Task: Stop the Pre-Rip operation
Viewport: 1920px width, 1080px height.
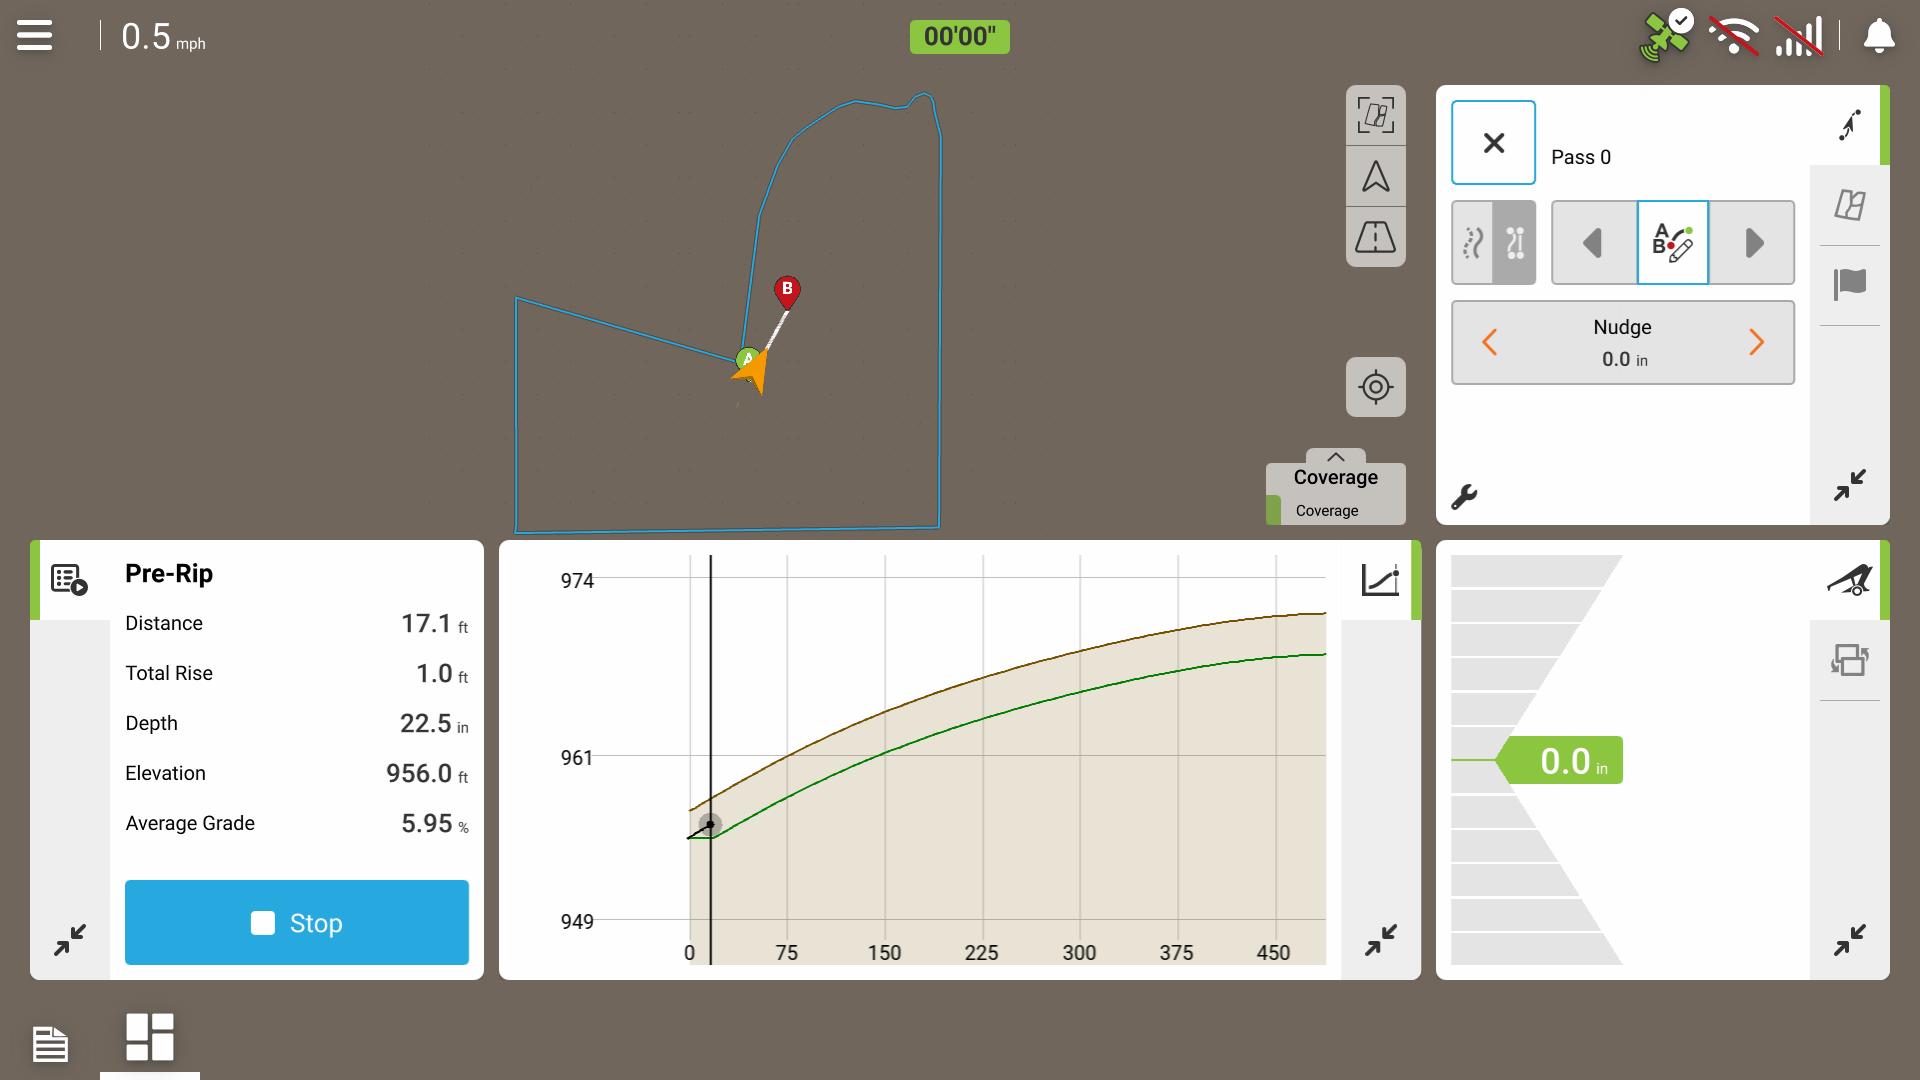Action: [x=297, y=923]
